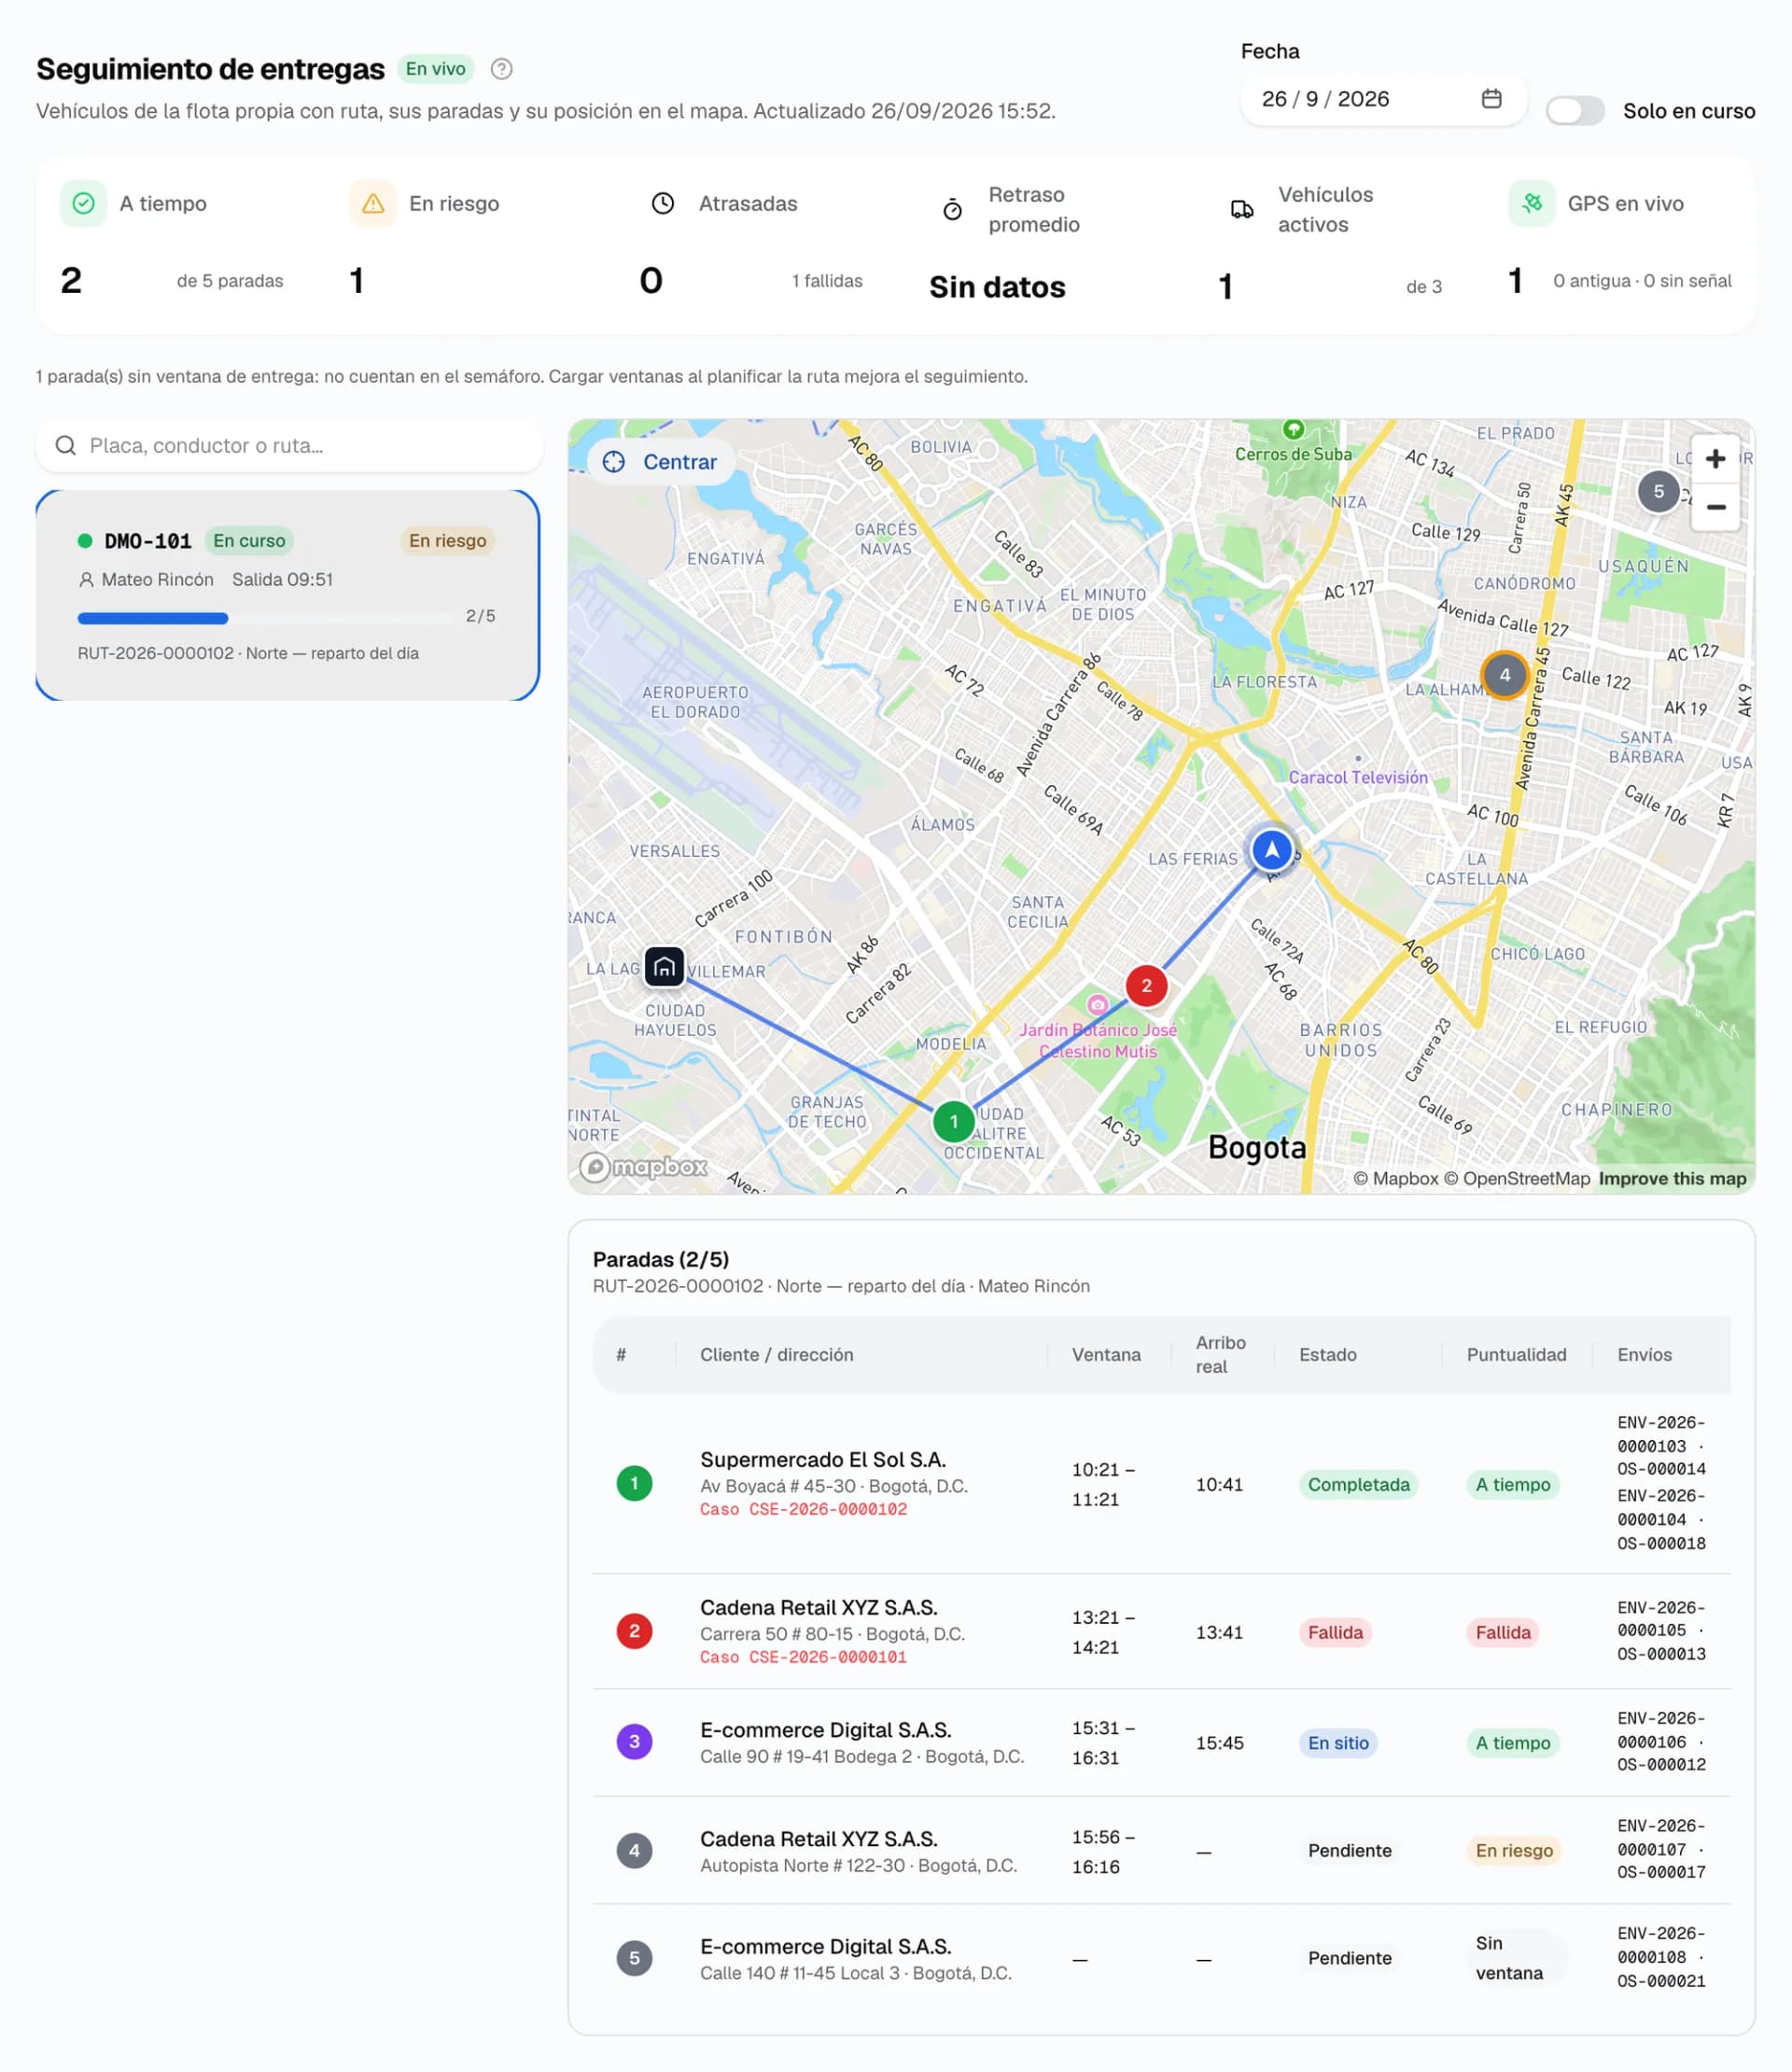Select the DMO-101 vehicle card
The image size is (1792, 2072).
point(288,596)
